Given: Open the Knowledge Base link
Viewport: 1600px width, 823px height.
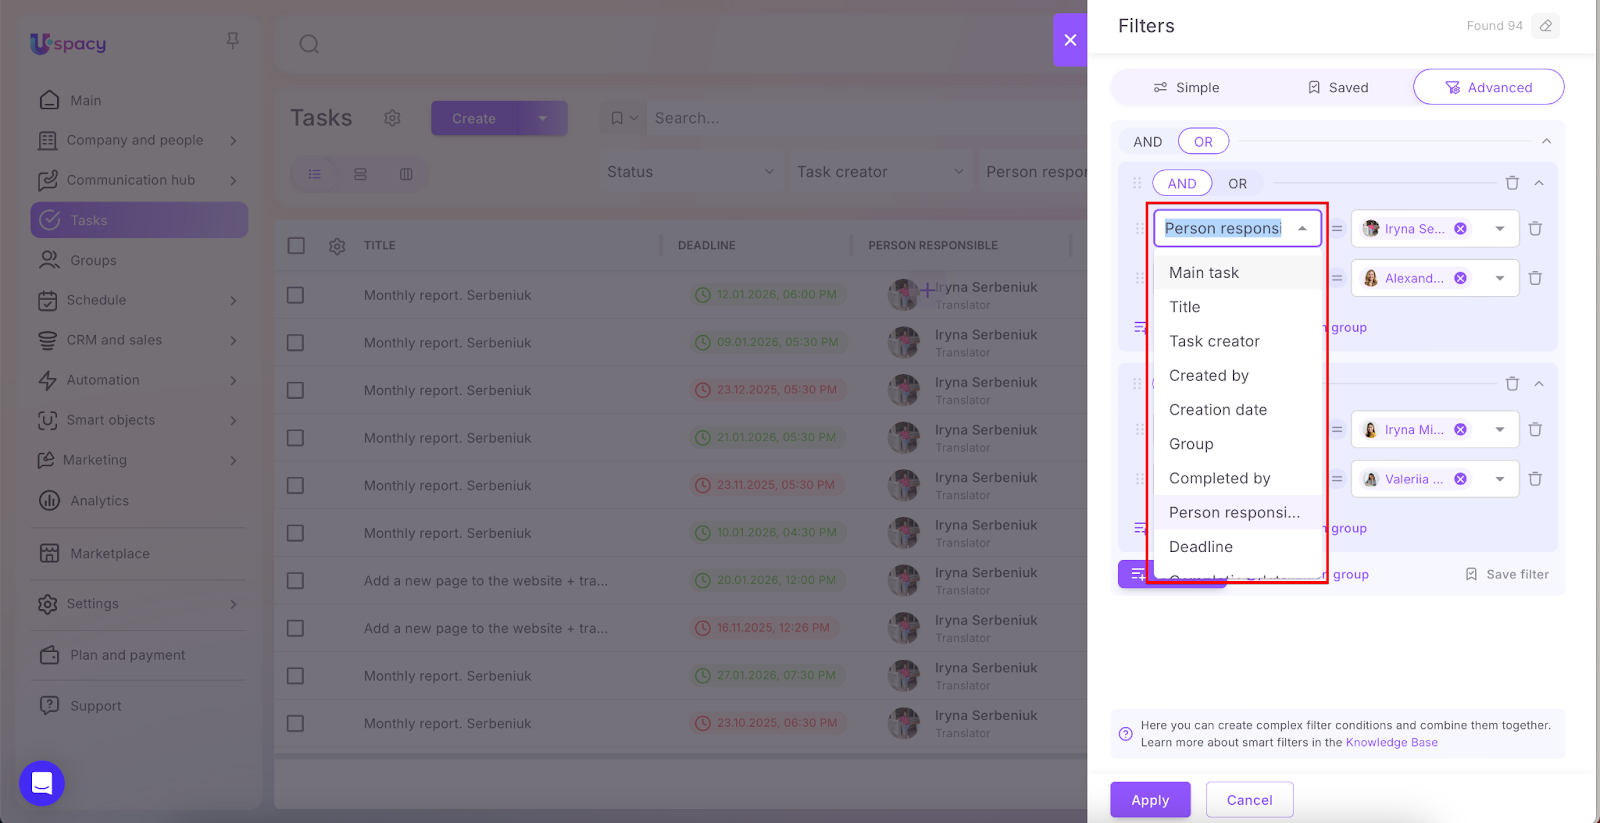Looking at the screenshot, I should click(1391, 743).
